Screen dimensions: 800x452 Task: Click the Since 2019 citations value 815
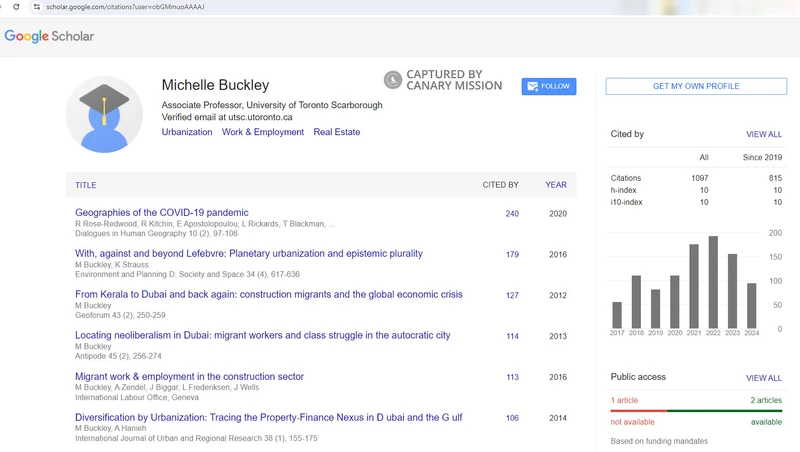776,178
